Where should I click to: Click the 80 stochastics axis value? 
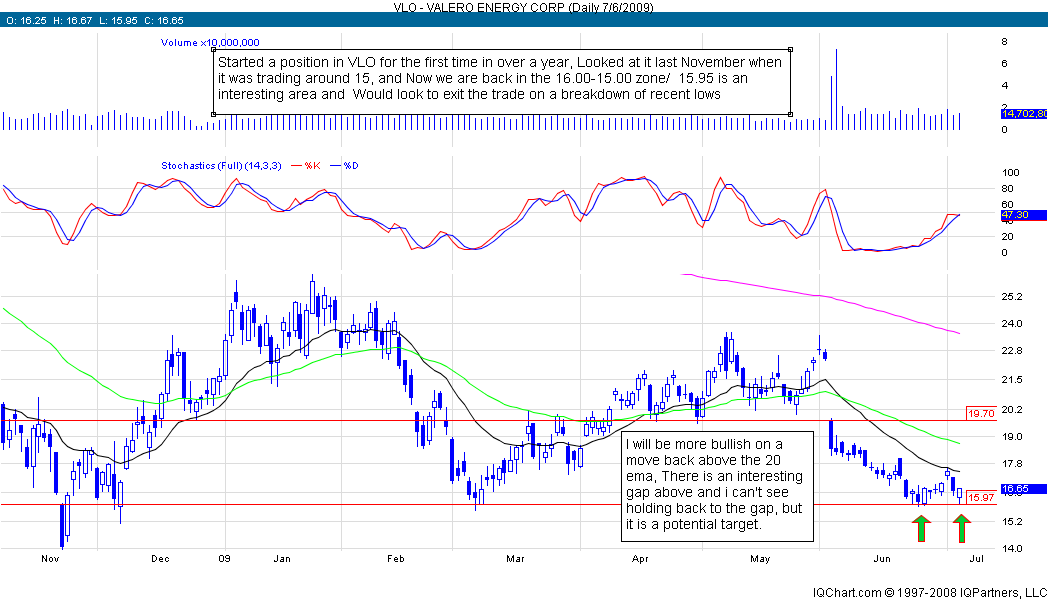point(1008,189)
